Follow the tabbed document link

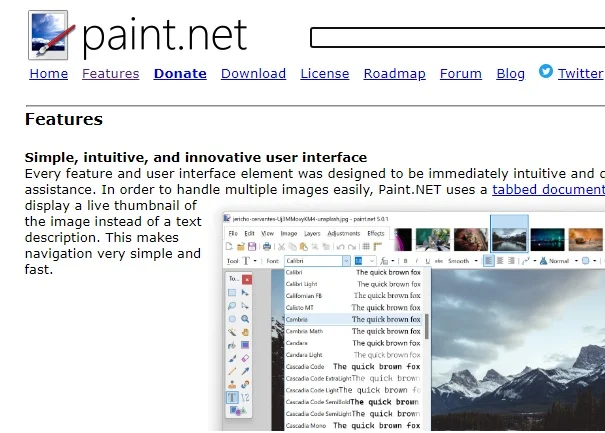(x=548, y=189)
